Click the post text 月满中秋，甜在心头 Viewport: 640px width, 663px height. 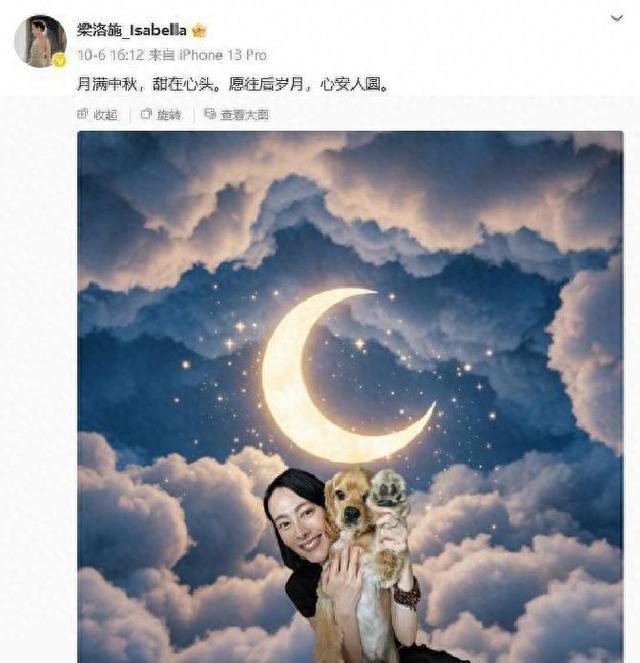pos(150,85)
